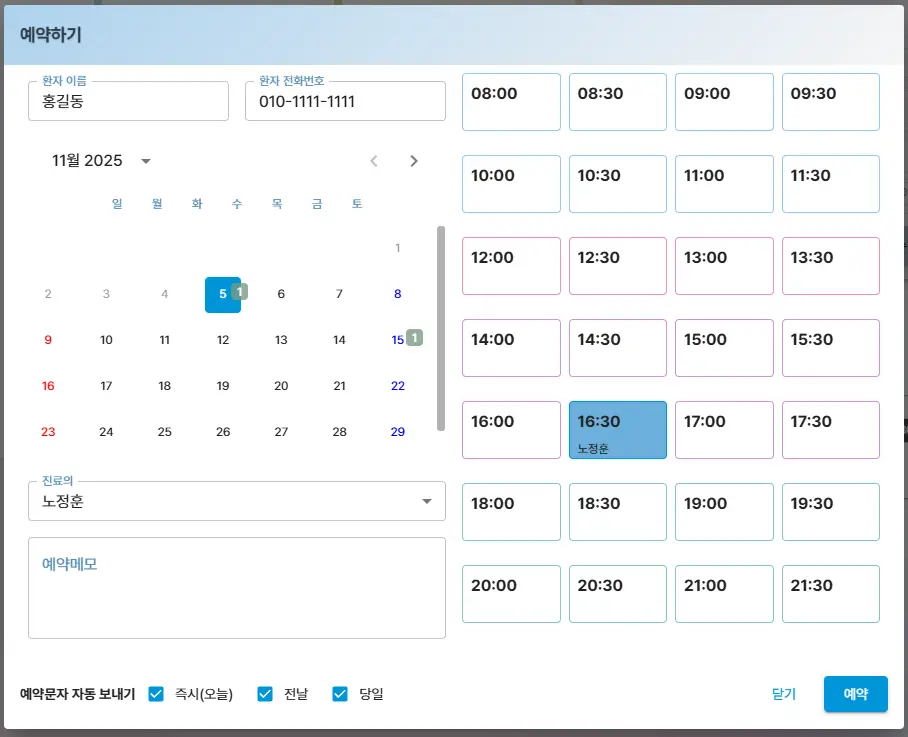
Task: Select November 19 on the calendar
Action: click(223, 386)
